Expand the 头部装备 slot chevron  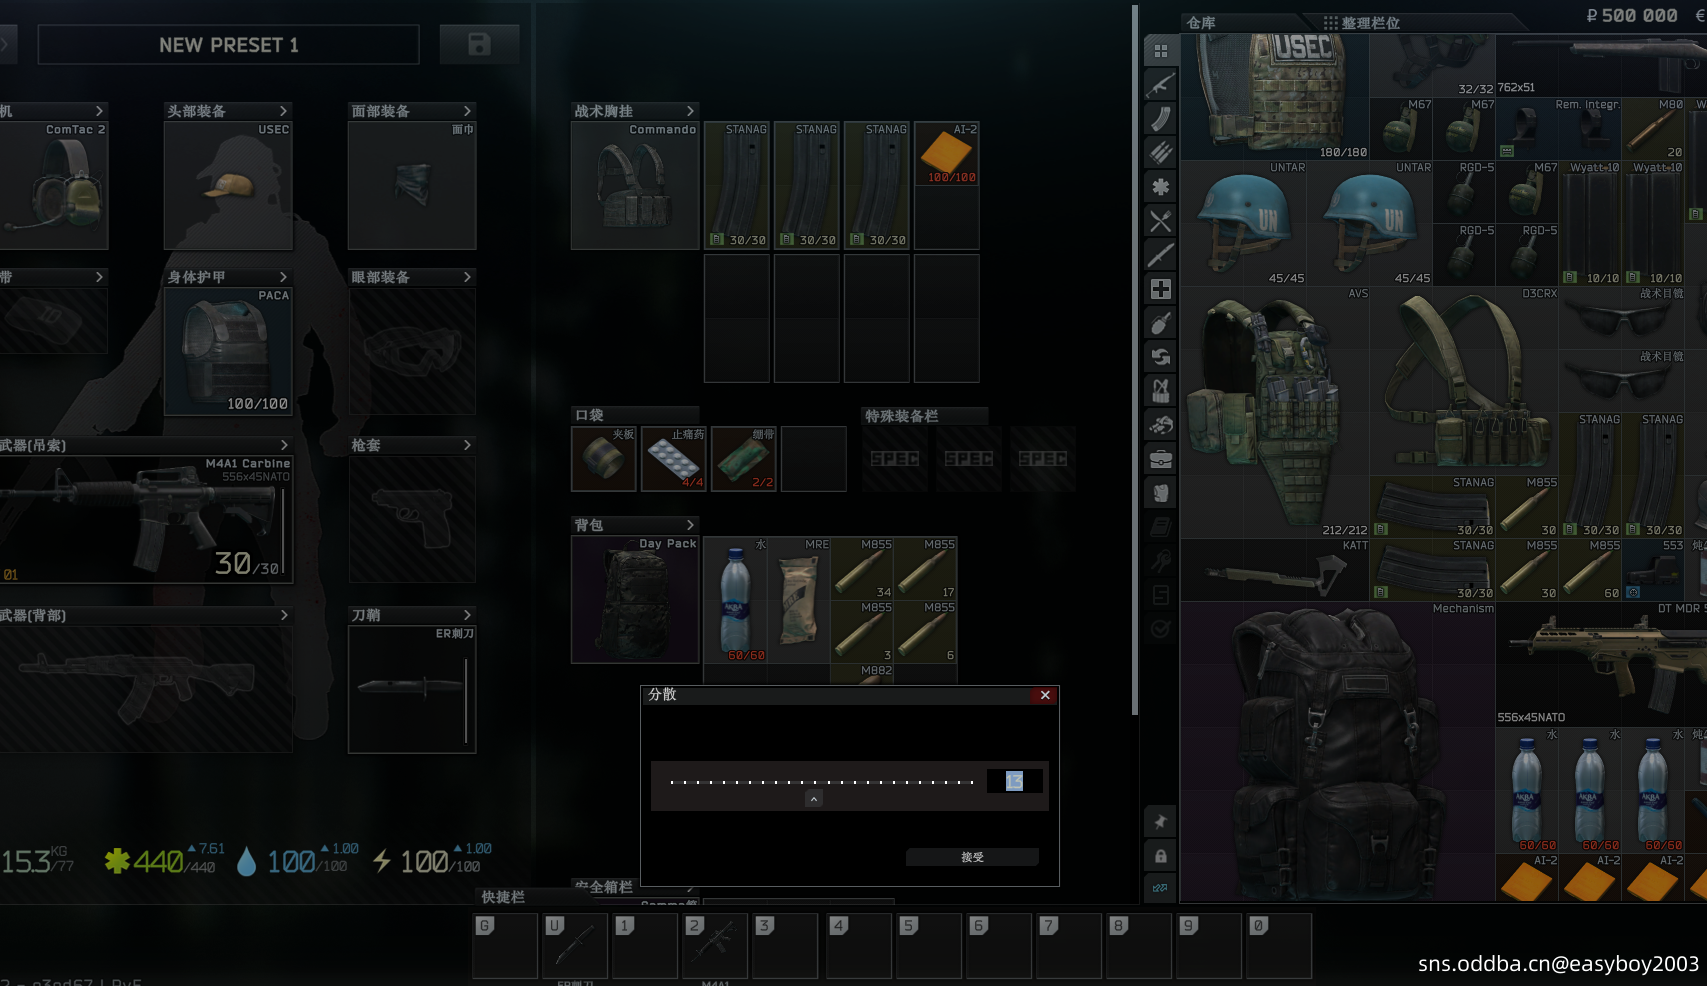click(283, 111)
